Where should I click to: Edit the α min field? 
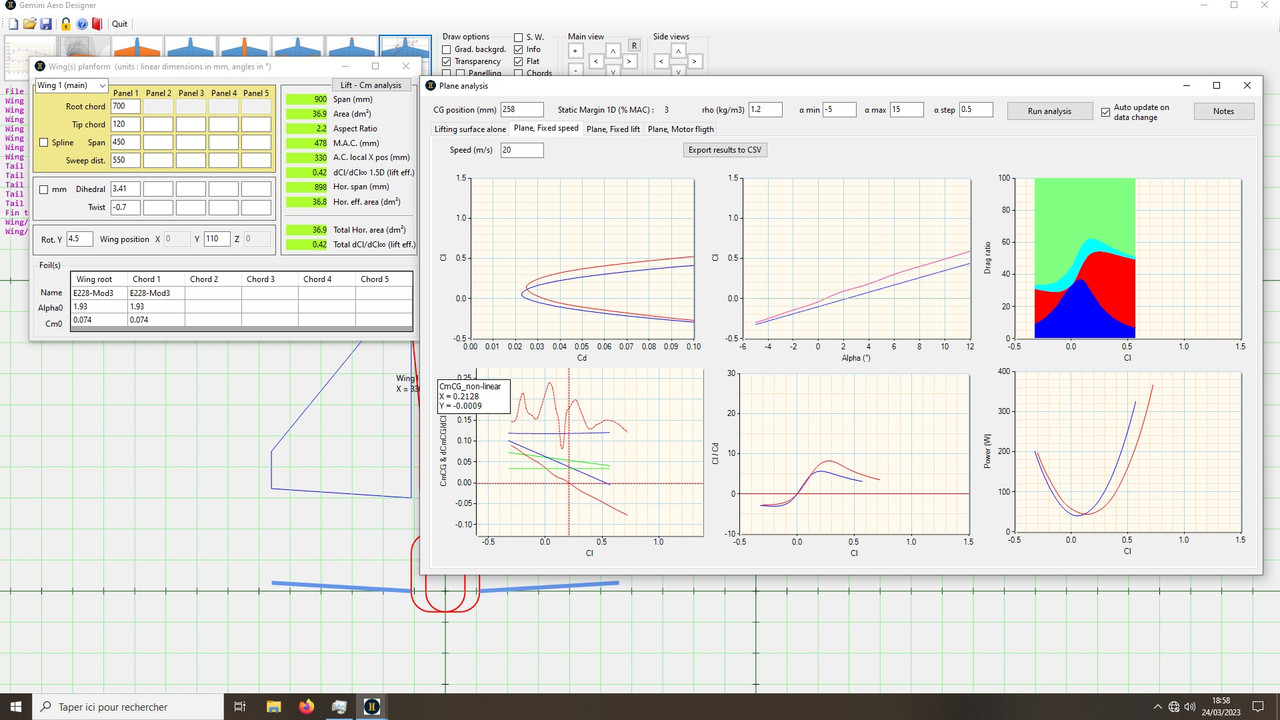[x=839, y=110]
